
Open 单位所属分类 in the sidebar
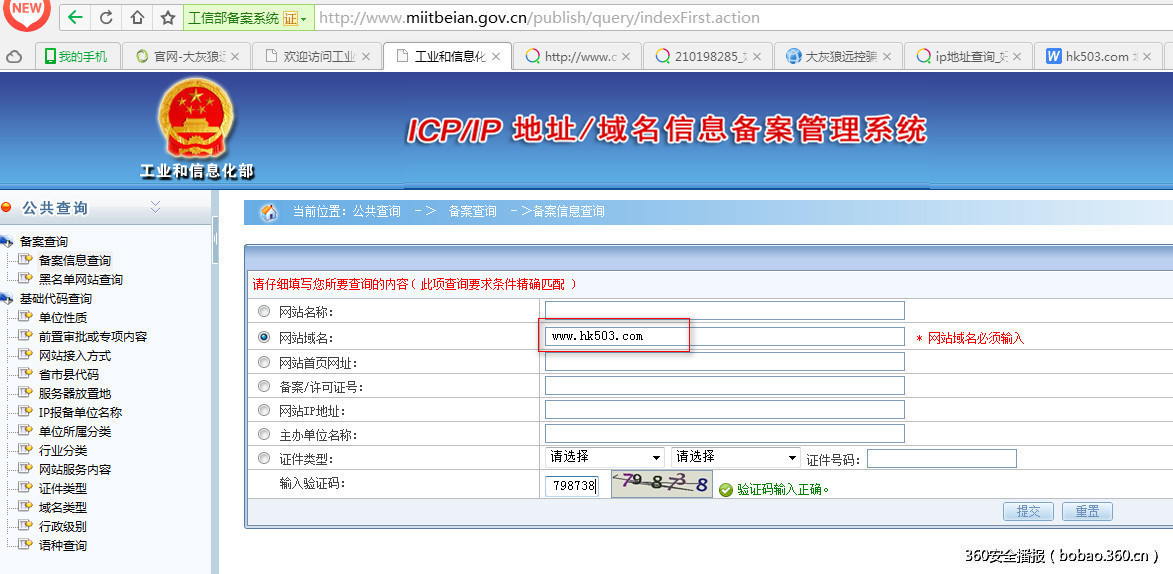tap(75, 432)
